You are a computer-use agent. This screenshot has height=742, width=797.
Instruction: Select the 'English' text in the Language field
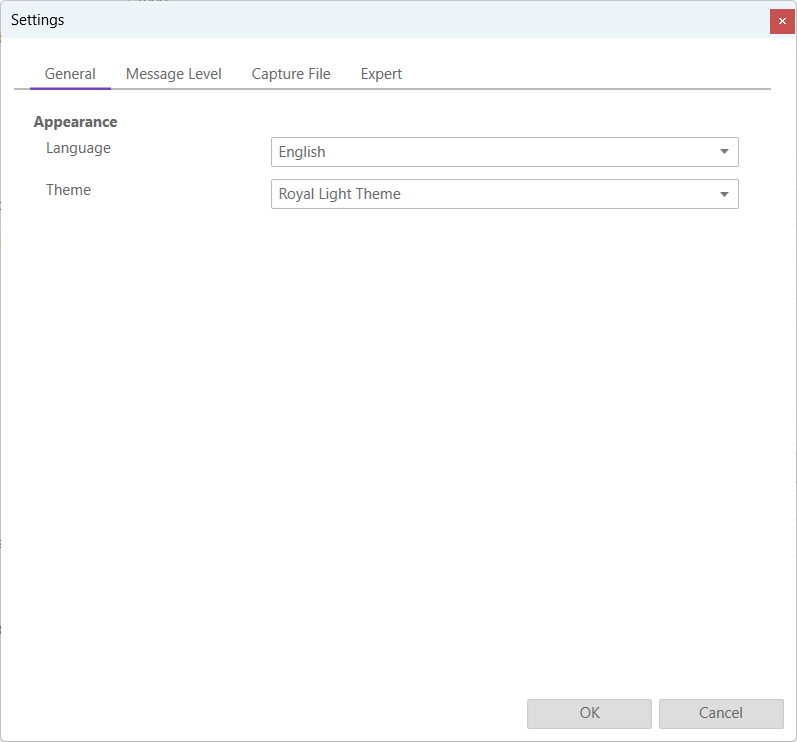302,152
